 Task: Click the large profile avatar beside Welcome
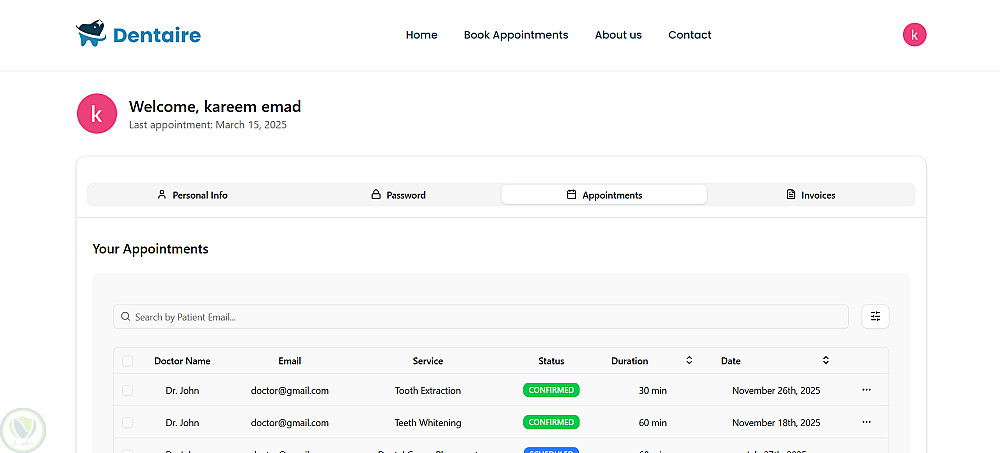pyautogui.click(x=97, y=114)
